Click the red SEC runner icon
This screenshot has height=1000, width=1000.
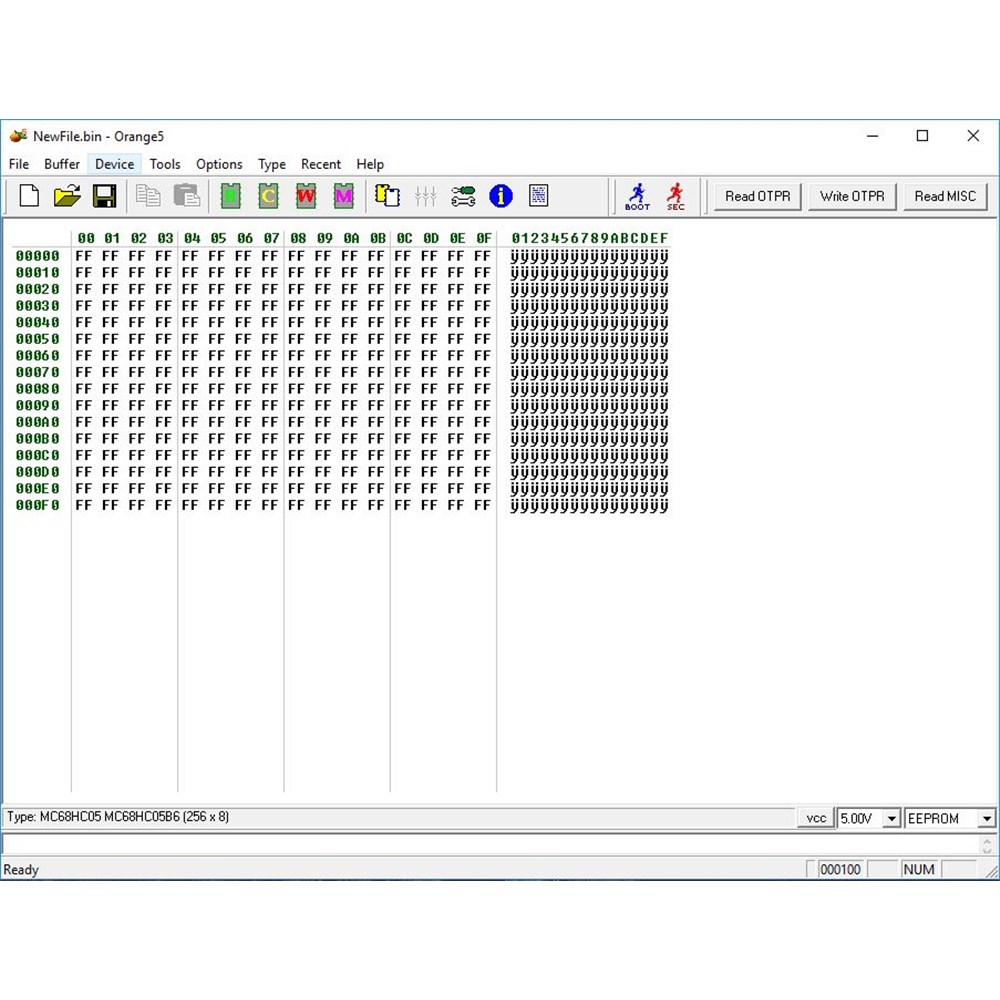(676, 196)
